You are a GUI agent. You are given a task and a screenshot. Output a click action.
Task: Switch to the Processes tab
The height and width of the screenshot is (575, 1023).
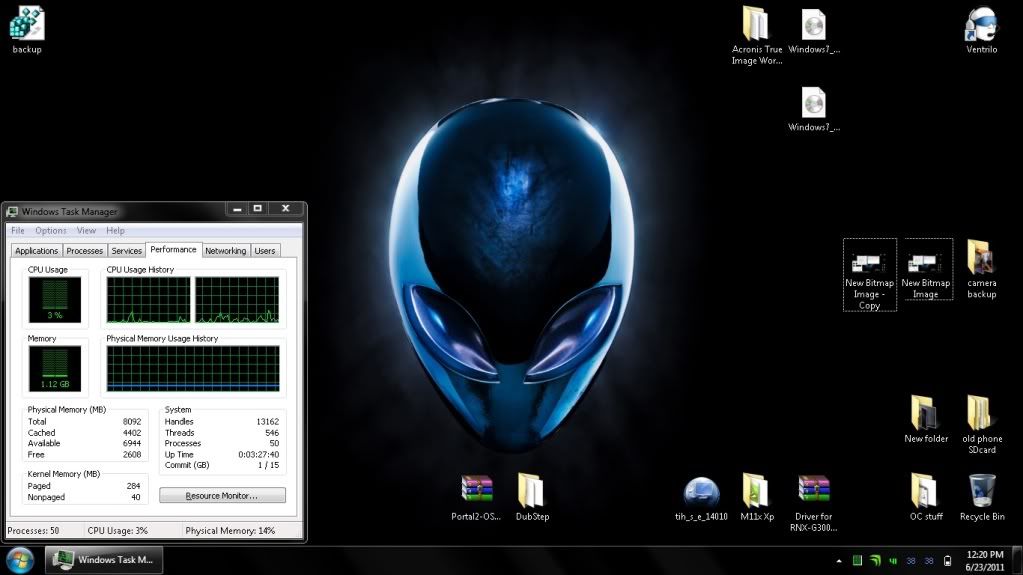coord(85,251)
